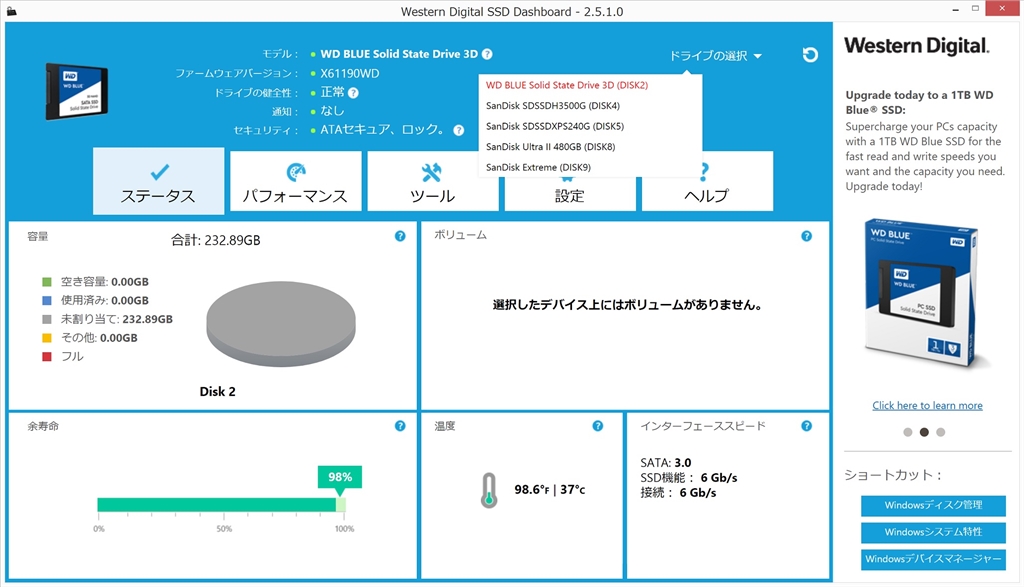Viewport: 1024px width, 587px height.
Task: Select third carousel dot in ad panel
Action: coord(940,432)
